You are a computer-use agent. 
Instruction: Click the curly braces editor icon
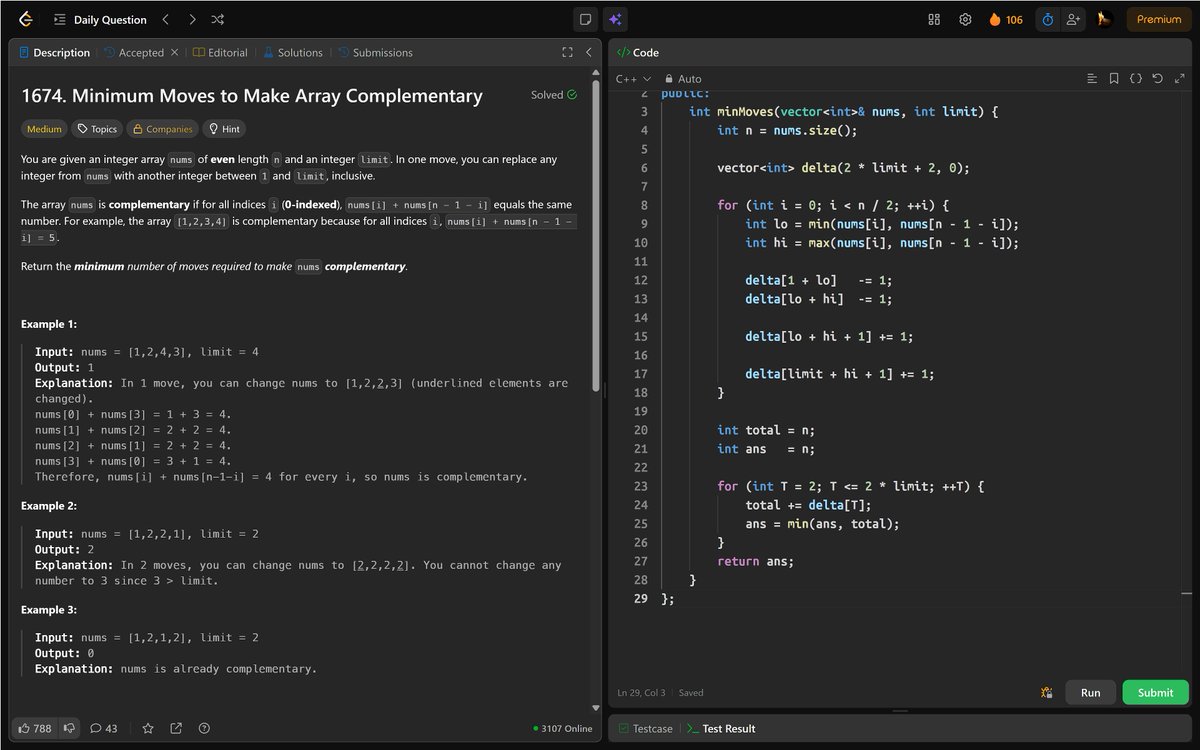pyautogui.click(x=1136, y=78)
